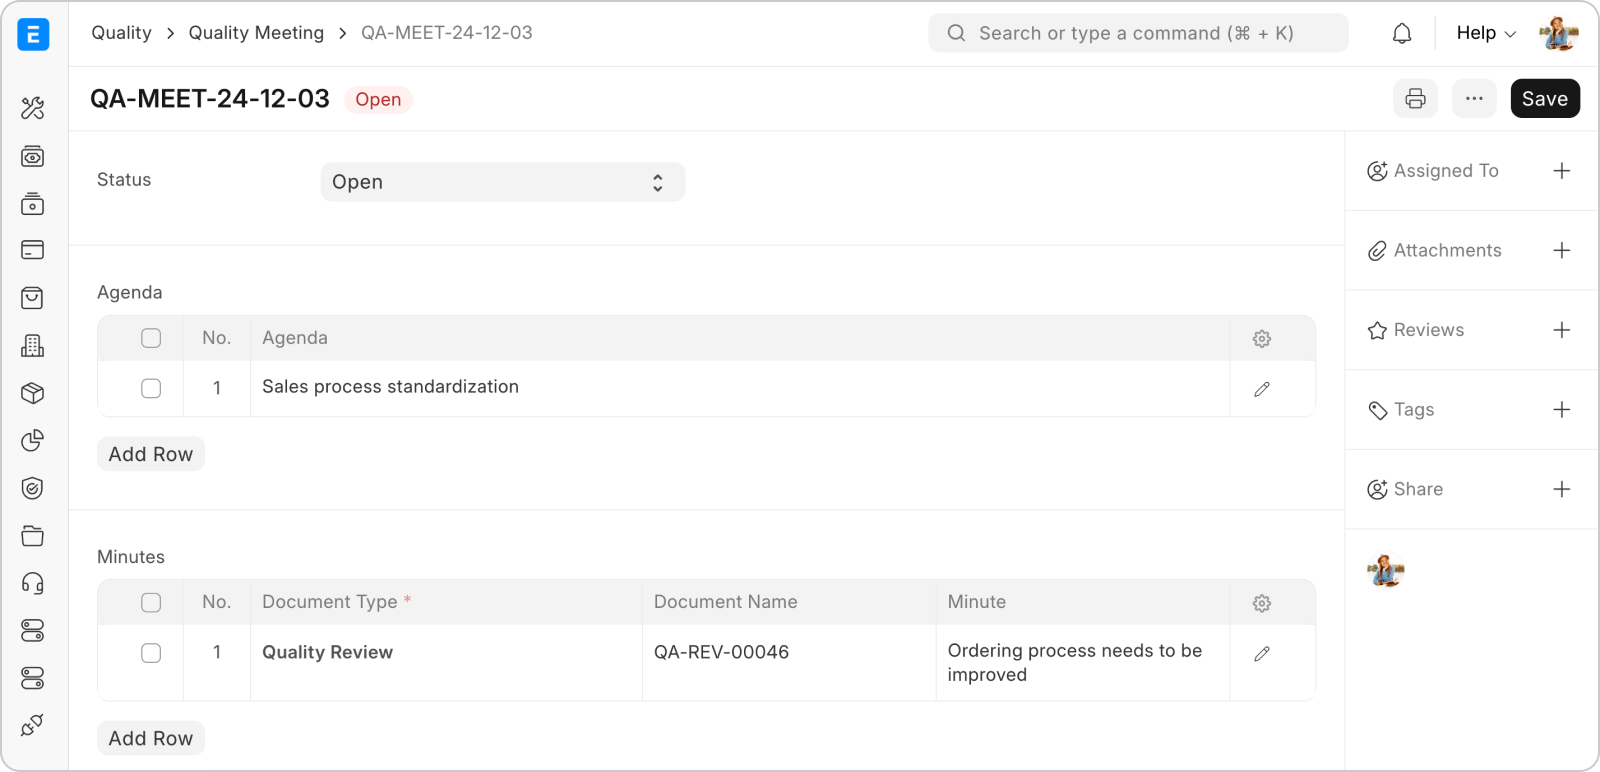Edit the Sales process standardization row
This screenshot has height=772, width=1600.
point(1262,389)
